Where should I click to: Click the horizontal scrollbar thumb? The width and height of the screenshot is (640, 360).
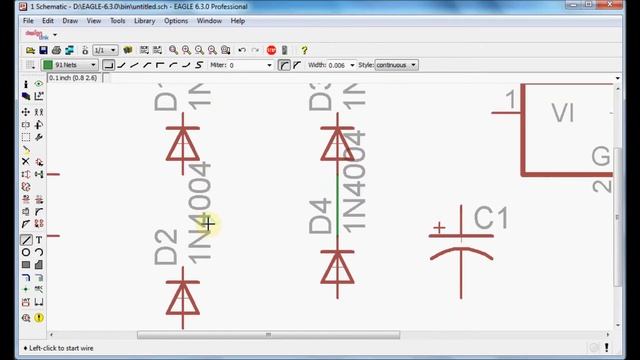[268, 335]
